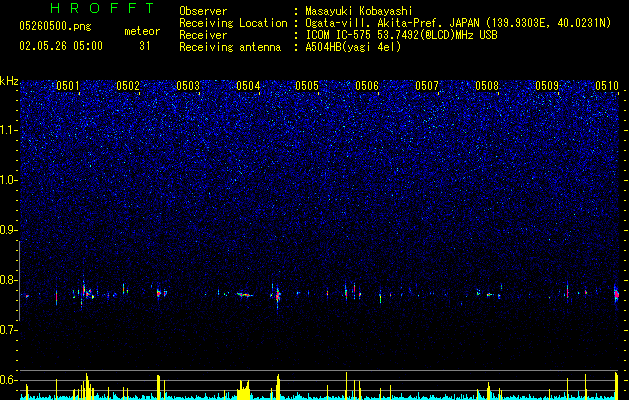
Task: Click the 0507 time marker
Action: 427,86
